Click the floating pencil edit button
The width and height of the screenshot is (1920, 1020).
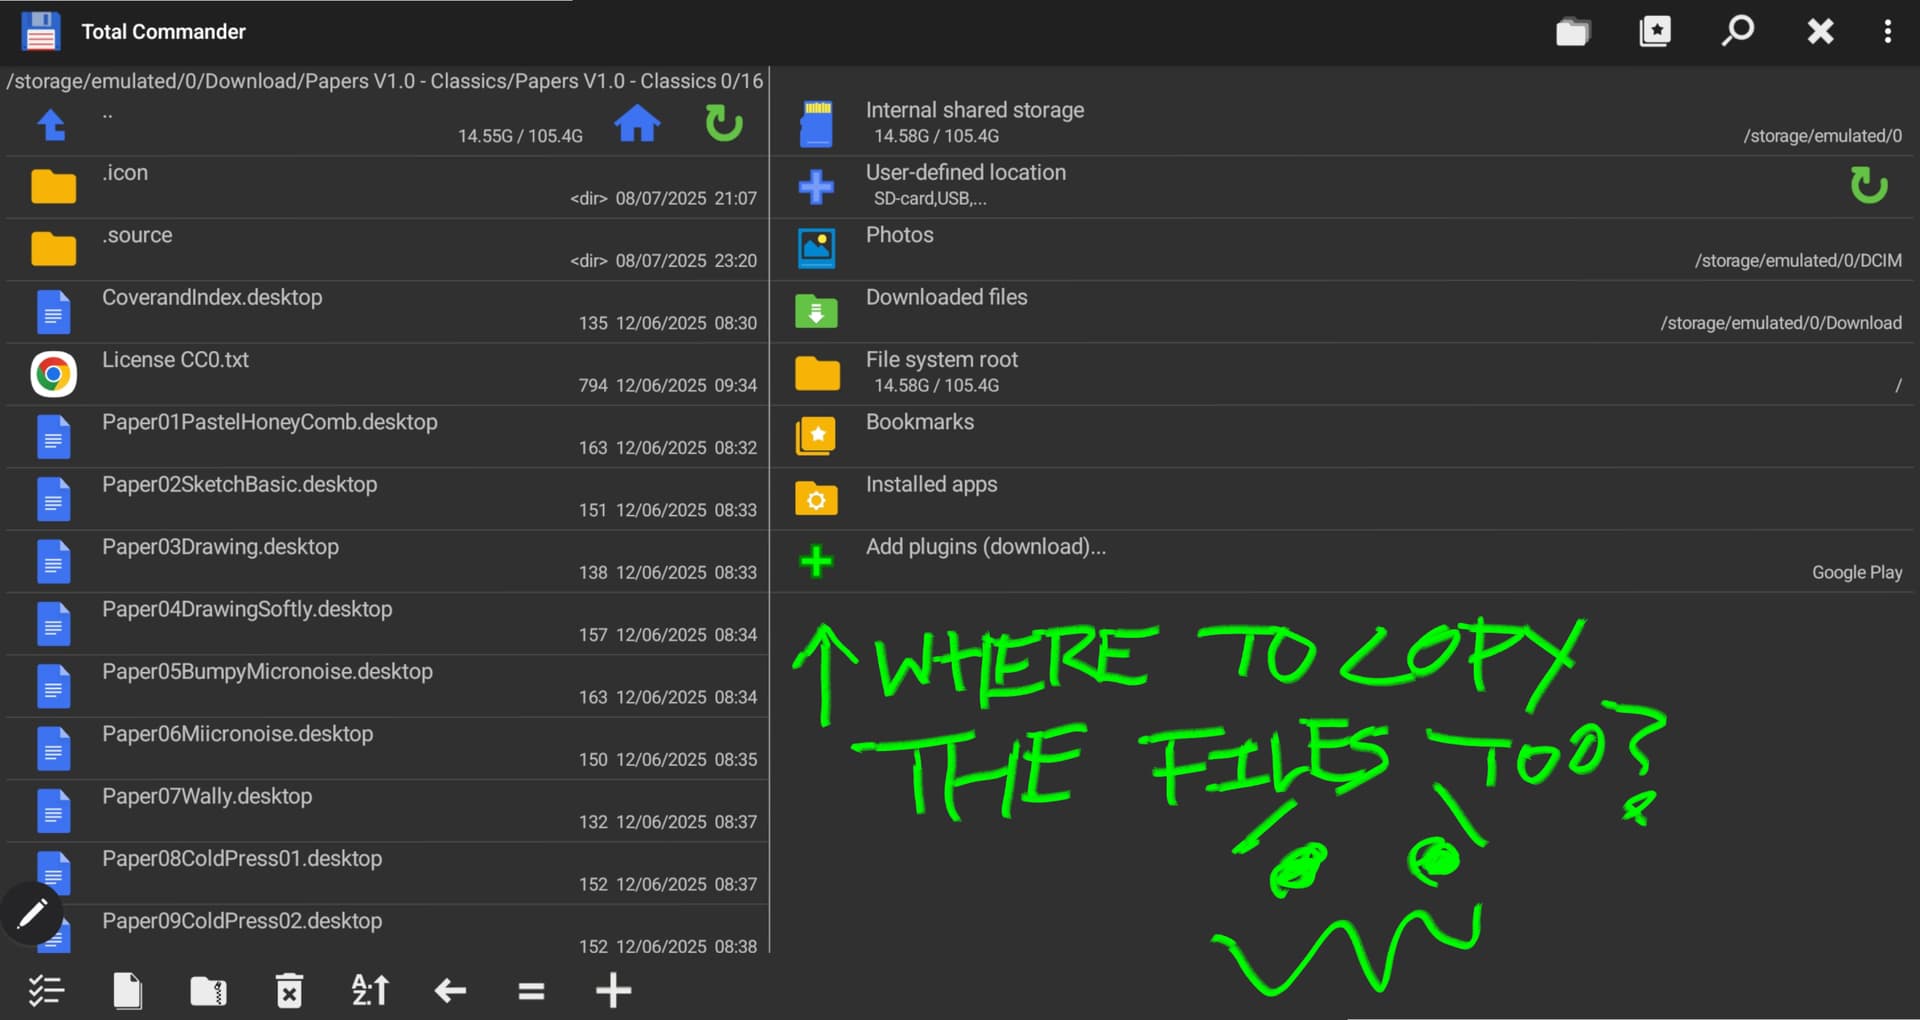tap(32, 913)
